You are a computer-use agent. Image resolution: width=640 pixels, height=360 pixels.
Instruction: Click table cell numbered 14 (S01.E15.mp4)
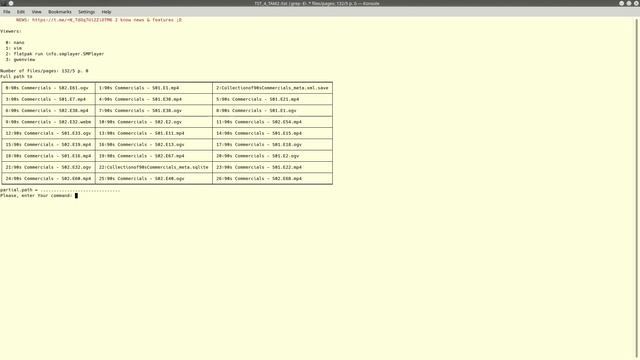(272, 133)
